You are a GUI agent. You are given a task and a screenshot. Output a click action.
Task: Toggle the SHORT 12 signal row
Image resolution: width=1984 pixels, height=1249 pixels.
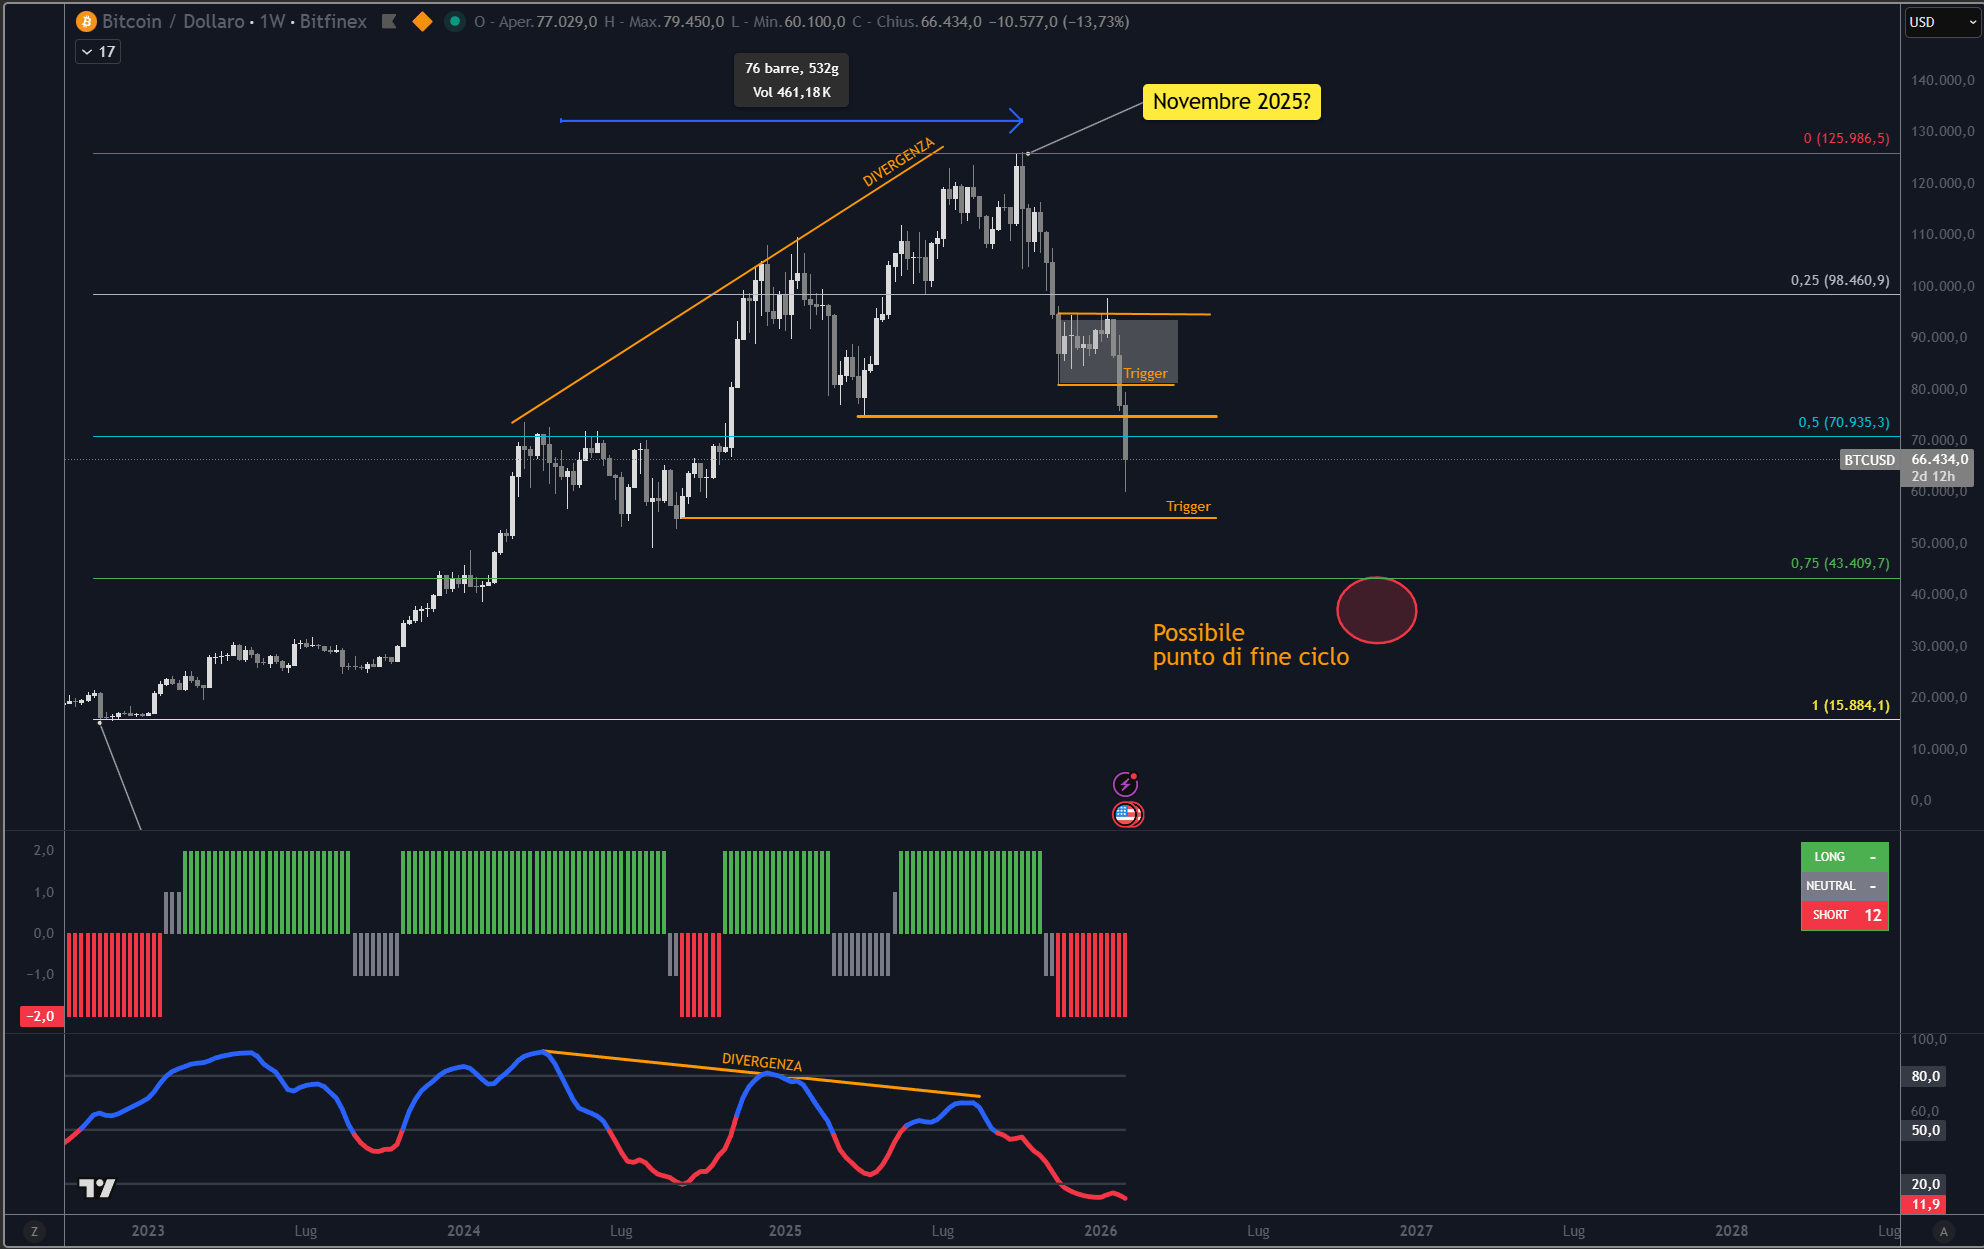1844,915
